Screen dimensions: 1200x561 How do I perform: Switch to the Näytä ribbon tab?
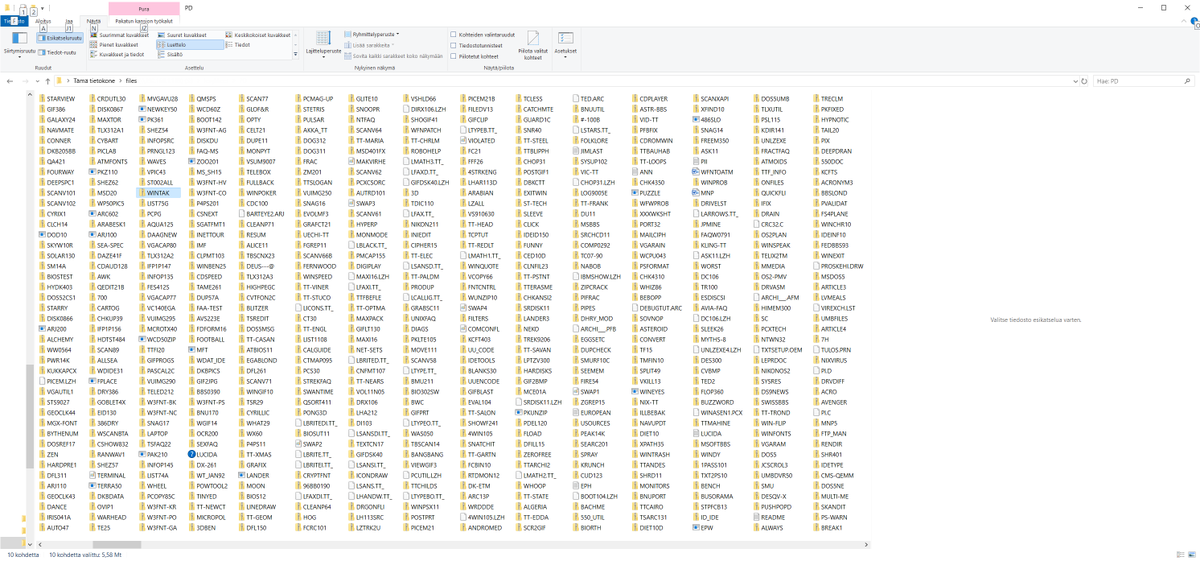click(93, 20)
